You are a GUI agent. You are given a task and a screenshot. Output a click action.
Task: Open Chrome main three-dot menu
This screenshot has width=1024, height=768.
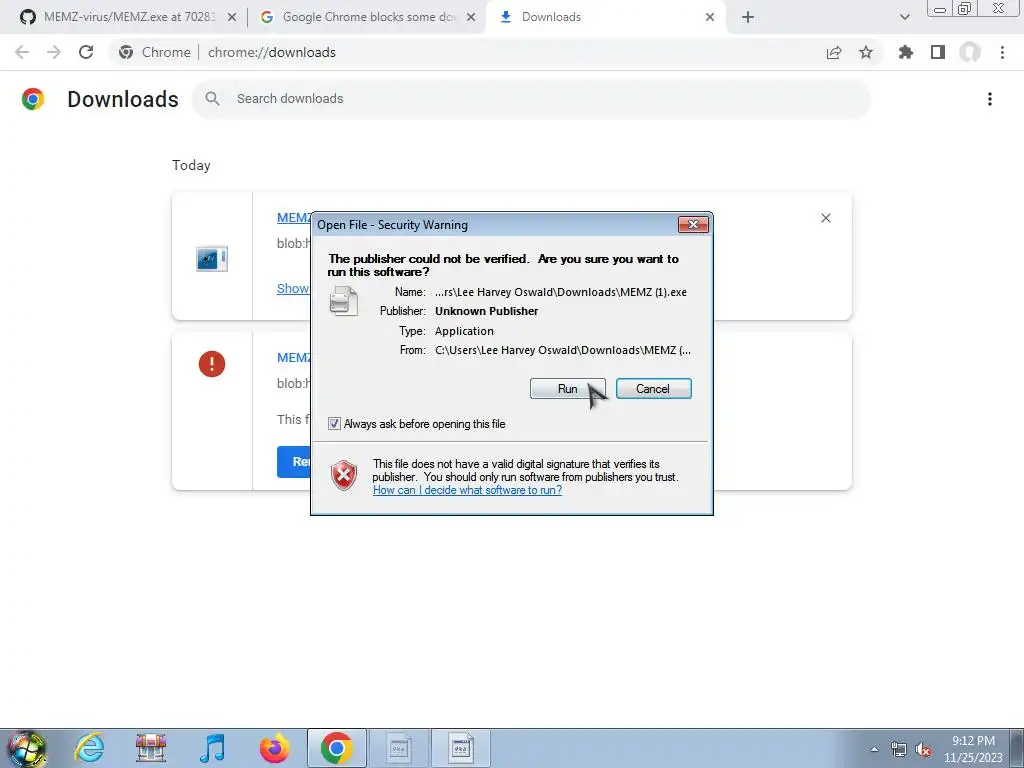pyautogui.click(x=1002, y=52)
